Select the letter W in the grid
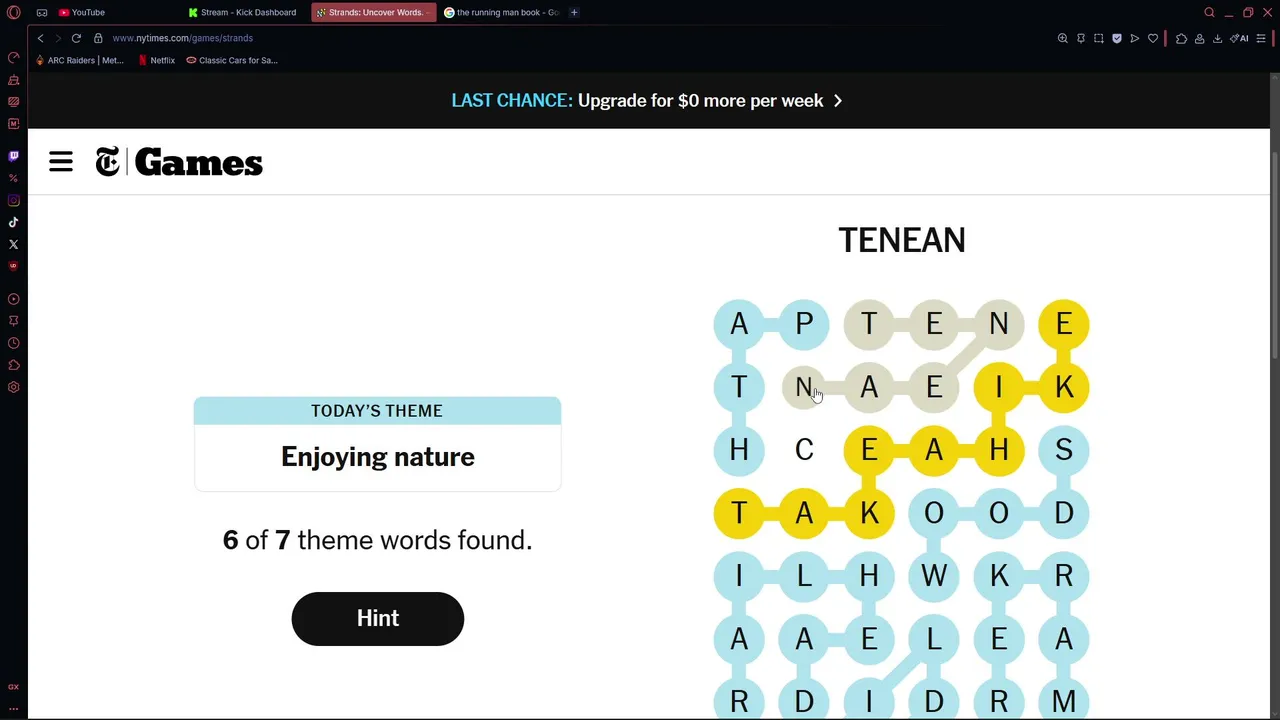Image resolution: width=1280 pixels, height=720 pixels. coord(934,576)
